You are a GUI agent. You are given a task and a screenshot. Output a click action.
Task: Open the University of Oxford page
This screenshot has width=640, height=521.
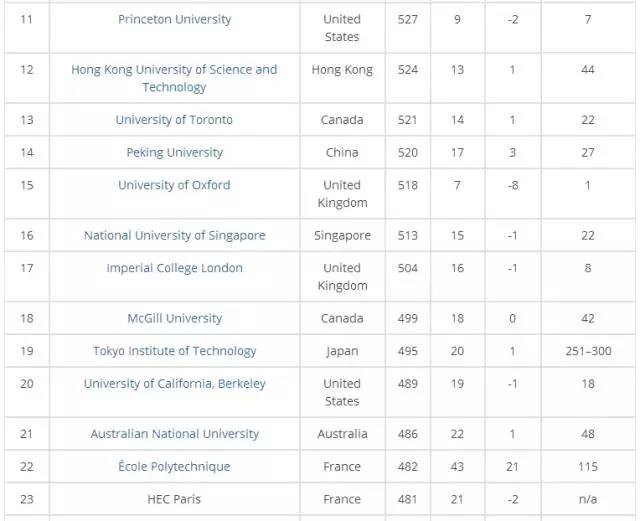pyautogui.click(x=174, y=185)
